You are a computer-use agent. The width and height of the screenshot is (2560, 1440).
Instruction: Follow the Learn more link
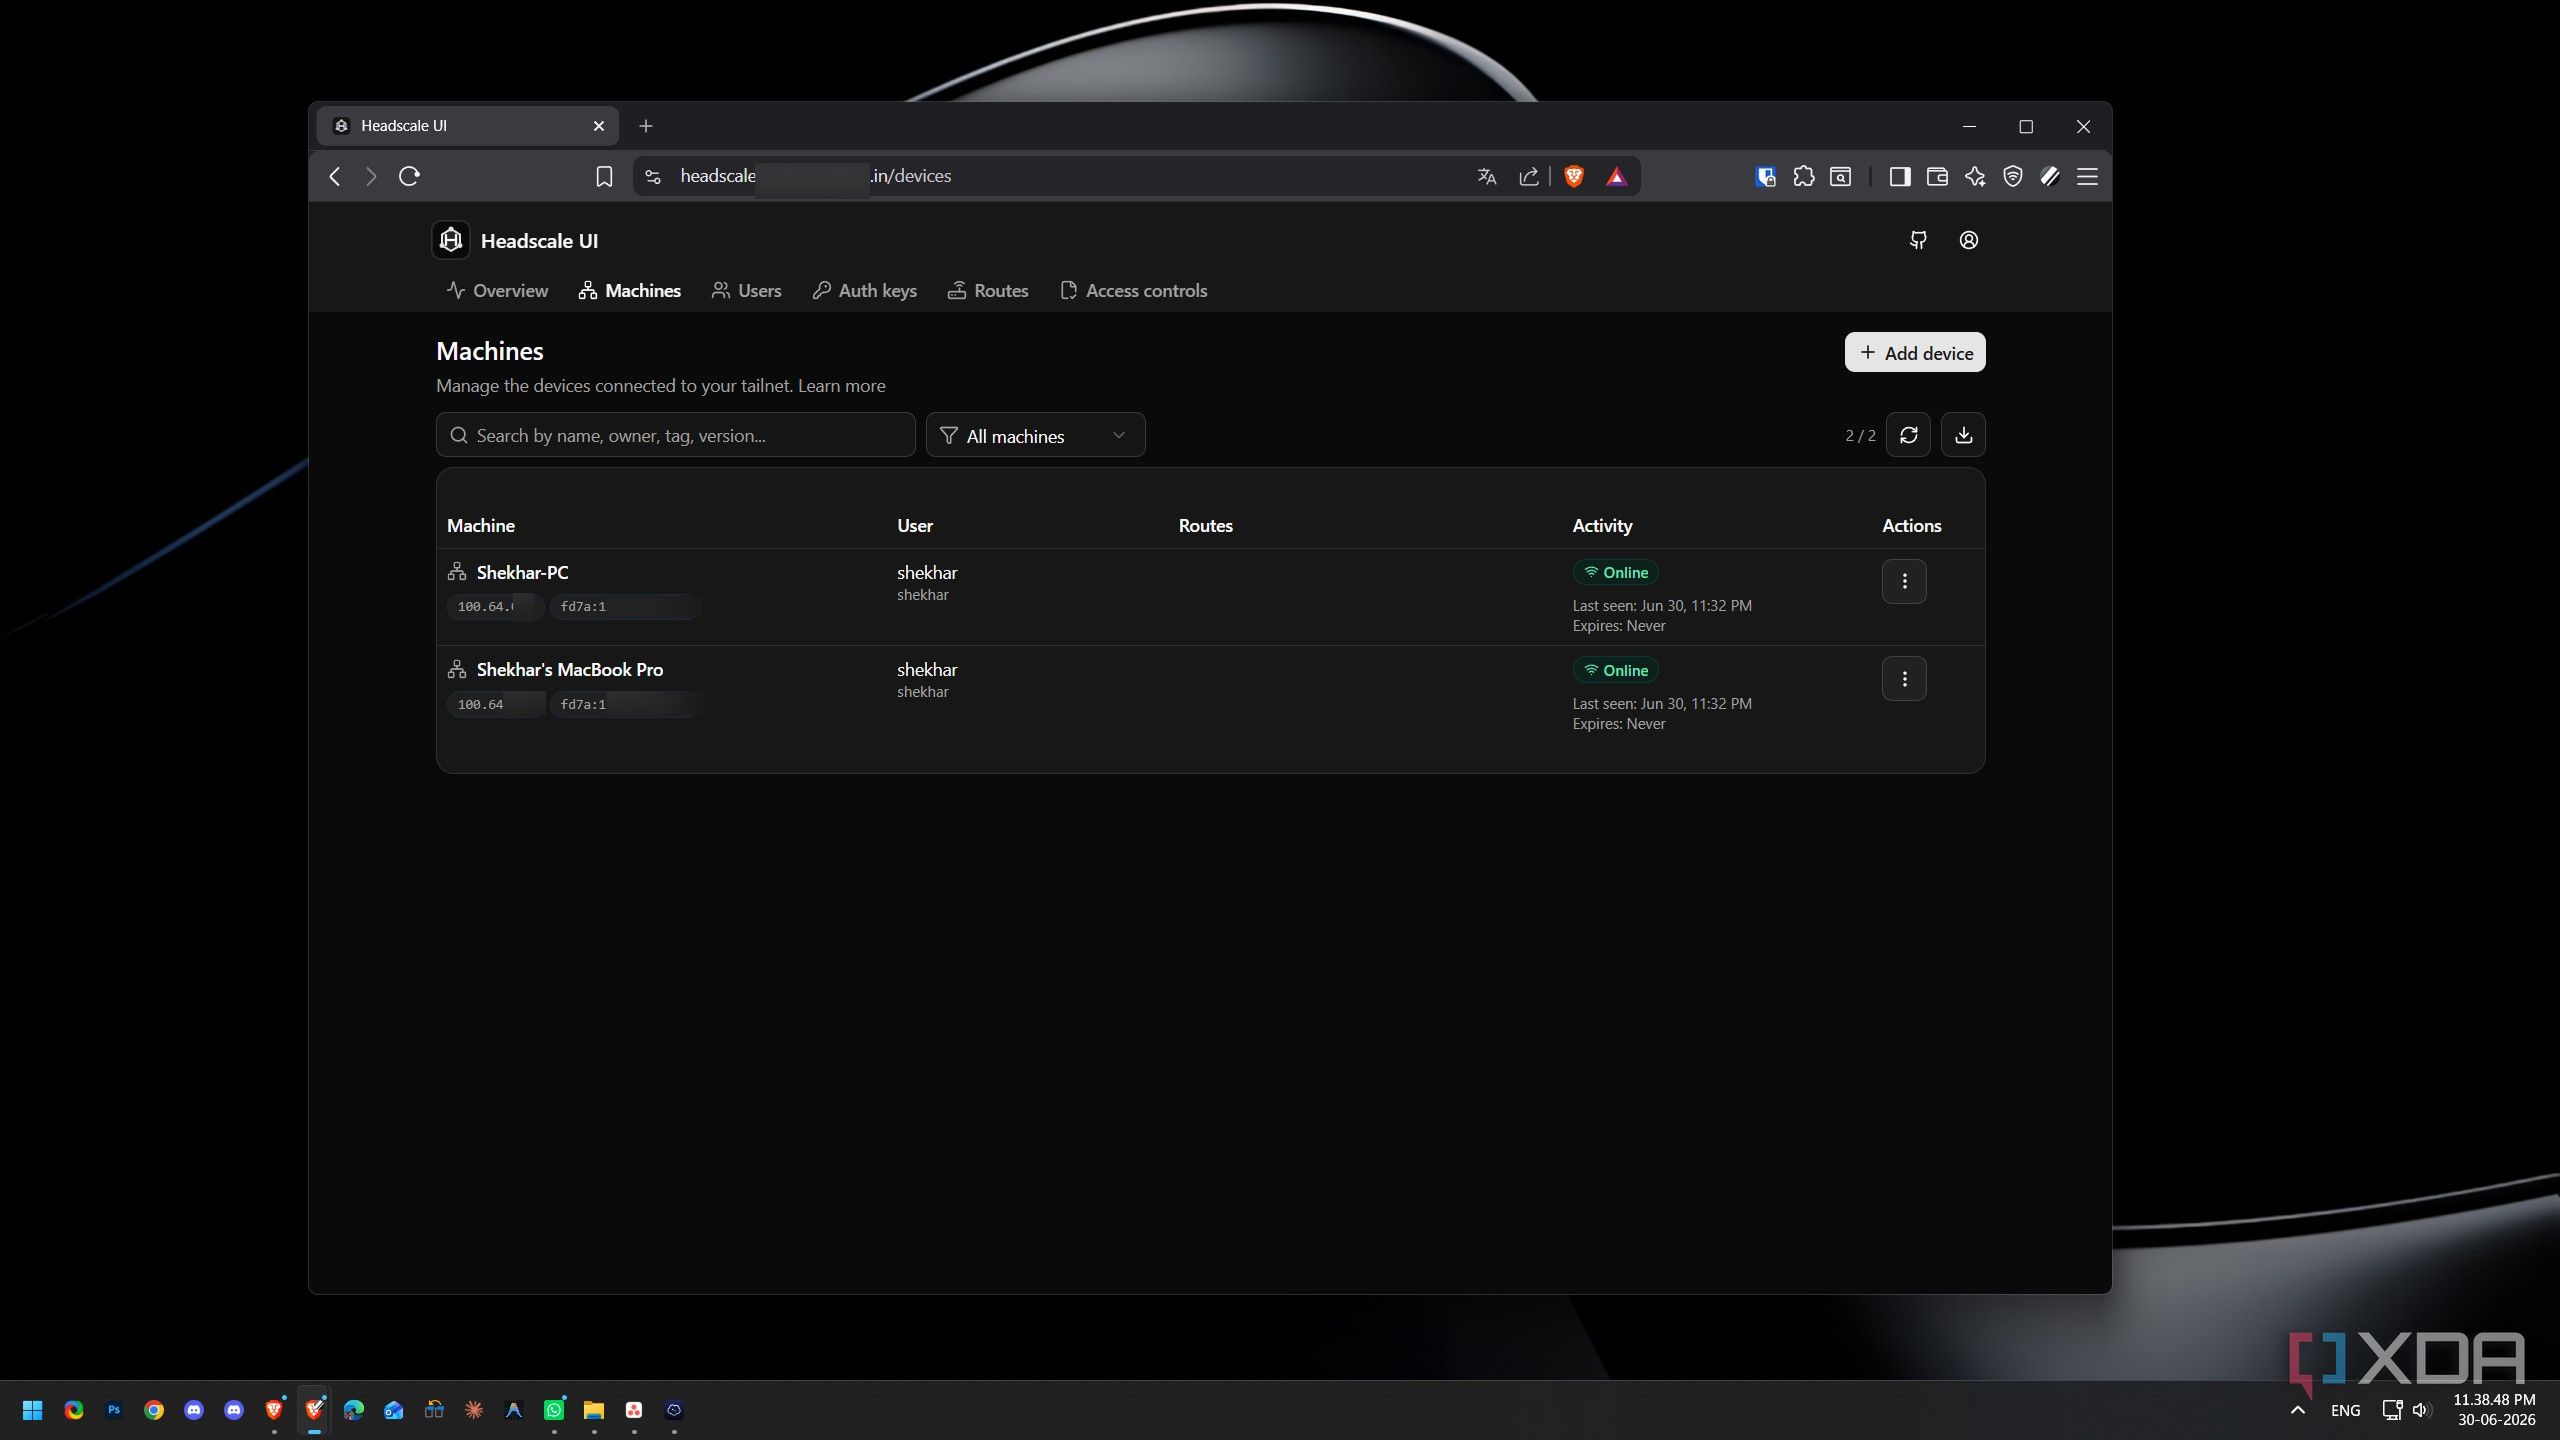841,386
